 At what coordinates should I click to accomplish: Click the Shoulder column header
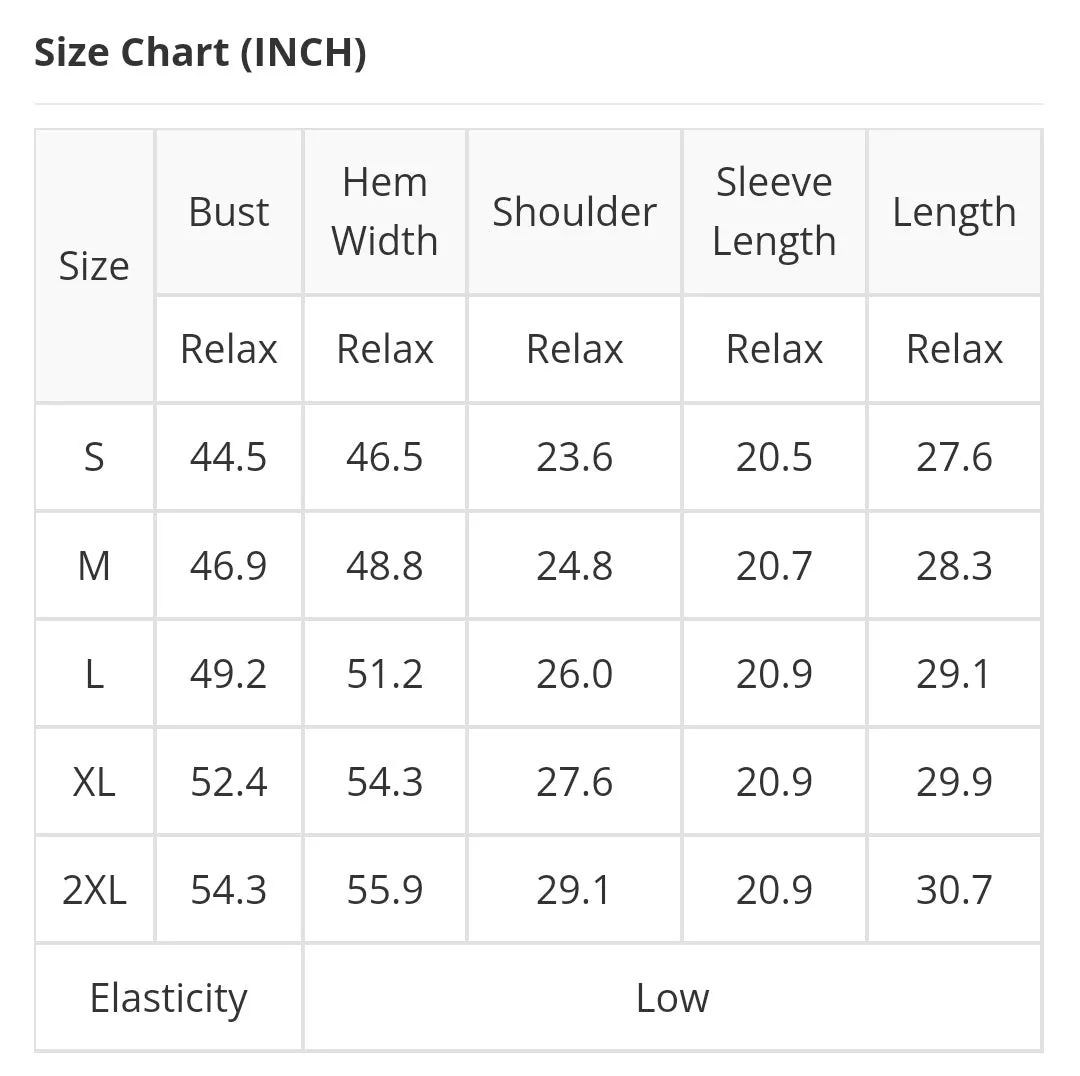(x=574, y=211)
